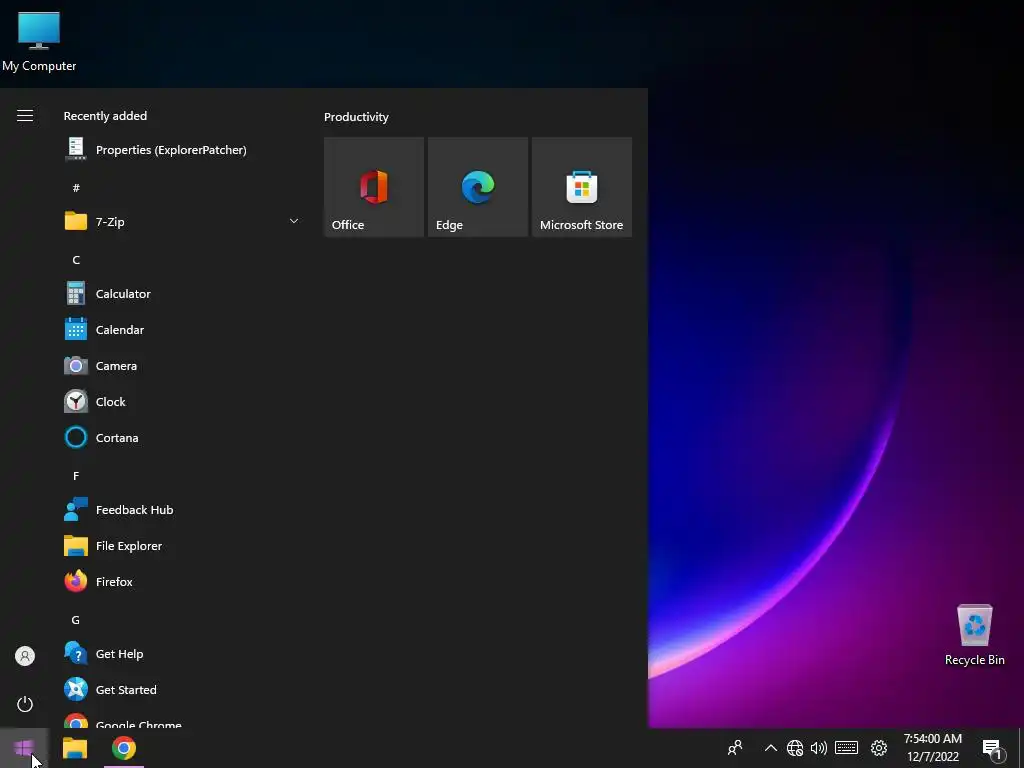Click the Power button in Start
This screenshot has height=768, width=1024.
point(25,704)
